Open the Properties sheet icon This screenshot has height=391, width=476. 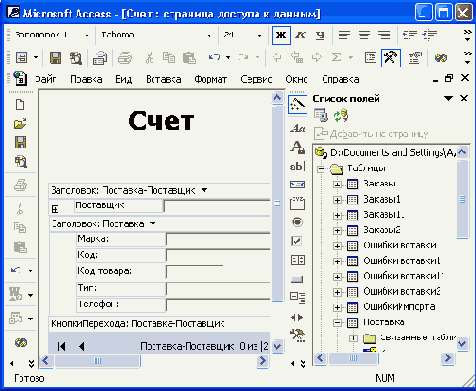click(415, 58)
